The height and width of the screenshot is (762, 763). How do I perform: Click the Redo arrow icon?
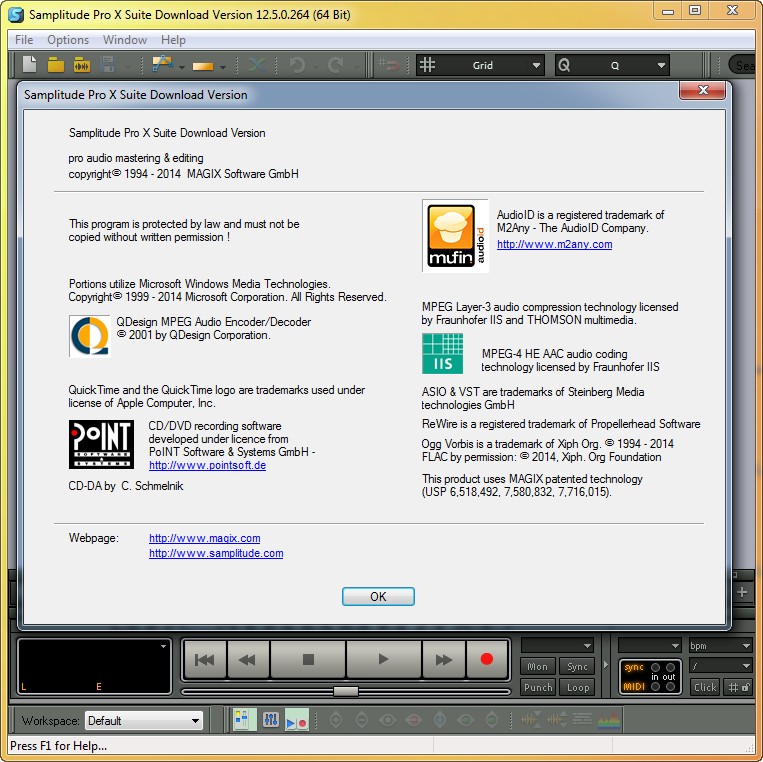click(x=336, y=65)
